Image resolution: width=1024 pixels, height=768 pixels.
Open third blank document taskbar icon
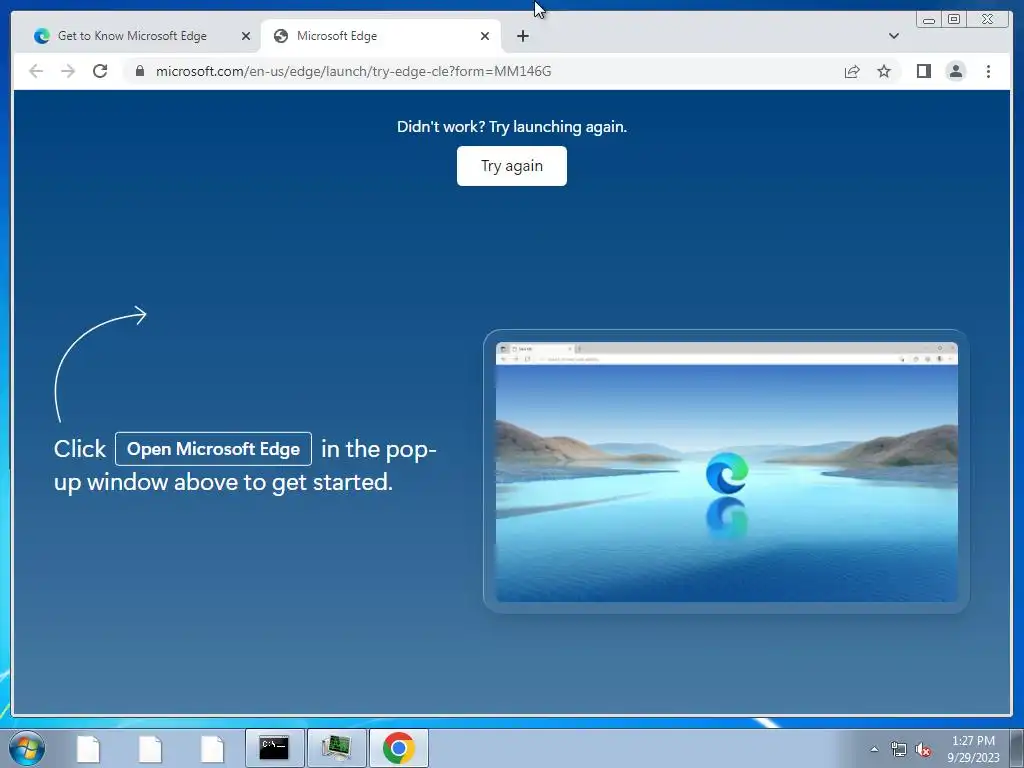212,748
